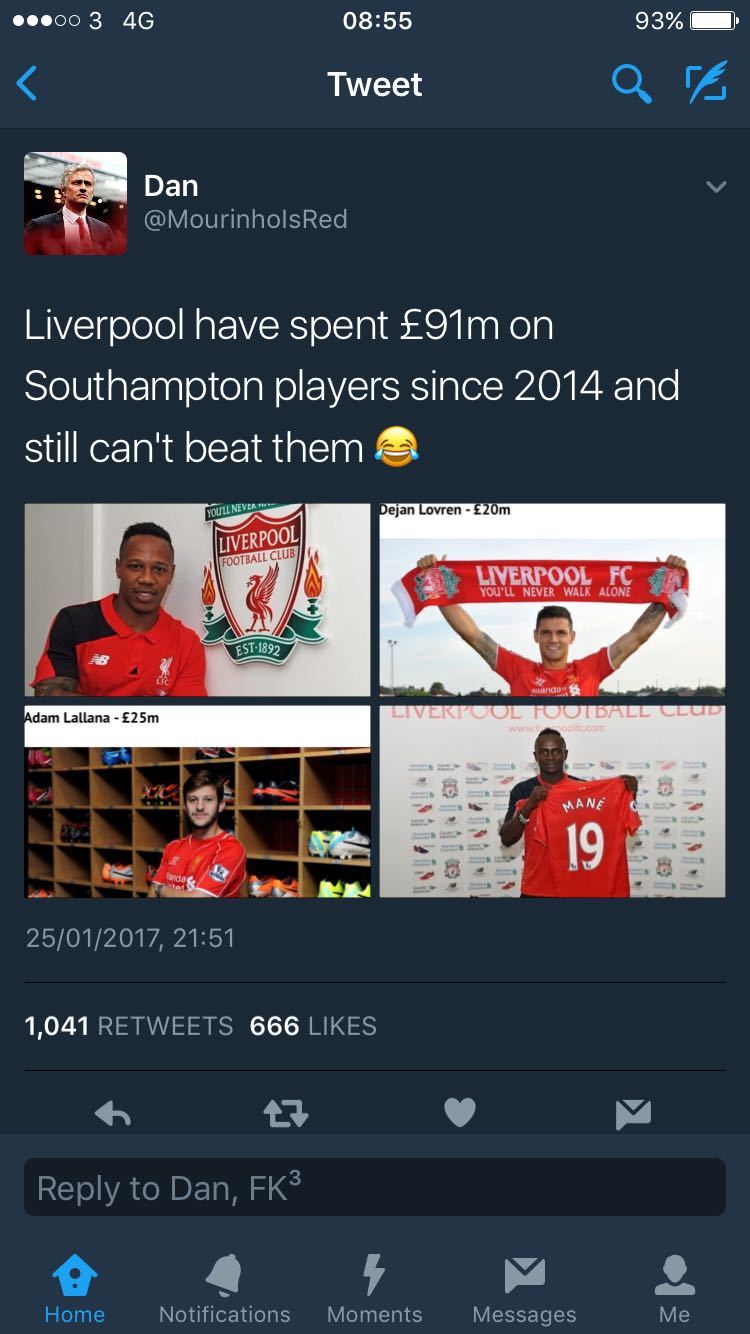Tap the back arrow icon

click(28, 84)
